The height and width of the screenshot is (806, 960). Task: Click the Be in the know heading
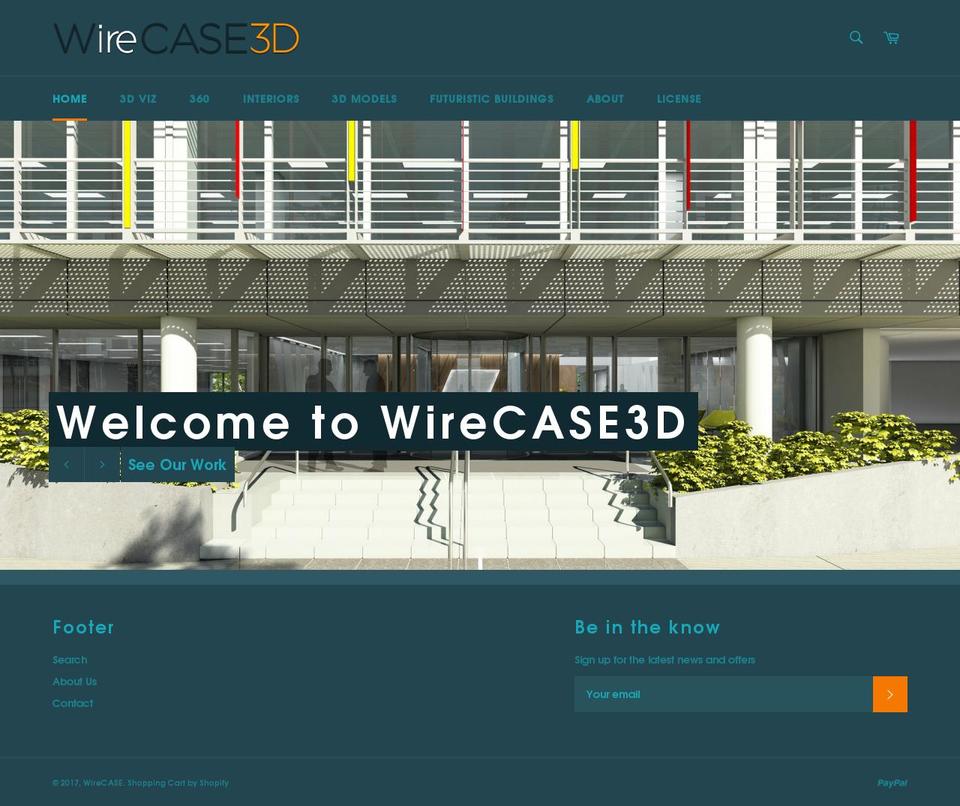click(x=647, y=627)
